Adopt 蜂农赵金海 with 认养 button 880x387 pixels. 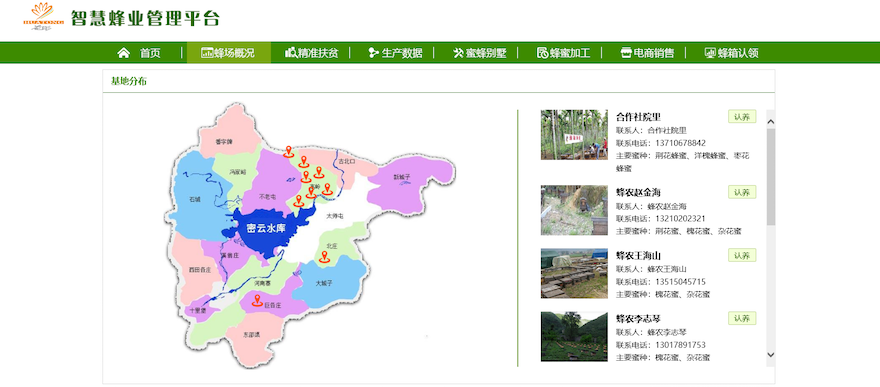(x=742, y=192)
